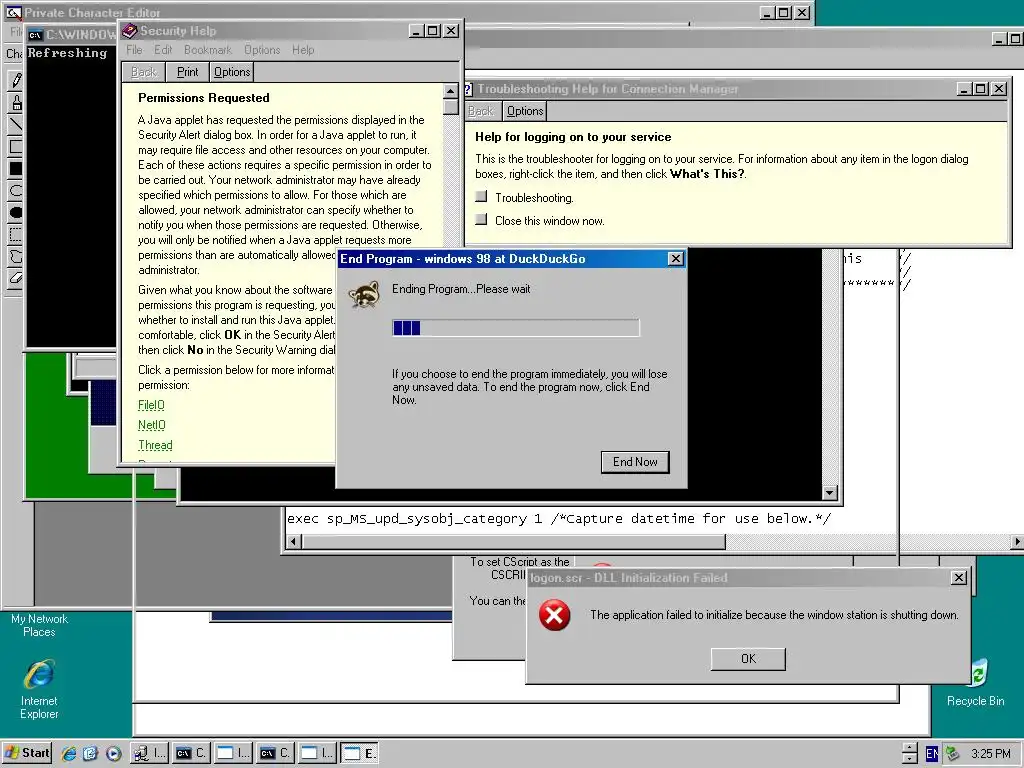The height and width of the screenshot is (768, 1024).
Task: Open the FileIO permission link
Action: [151, 405]
